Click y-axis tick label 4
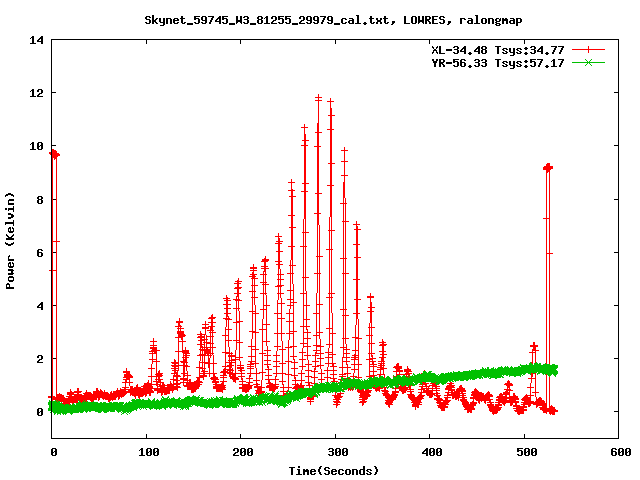 click(x=40, y=306)
